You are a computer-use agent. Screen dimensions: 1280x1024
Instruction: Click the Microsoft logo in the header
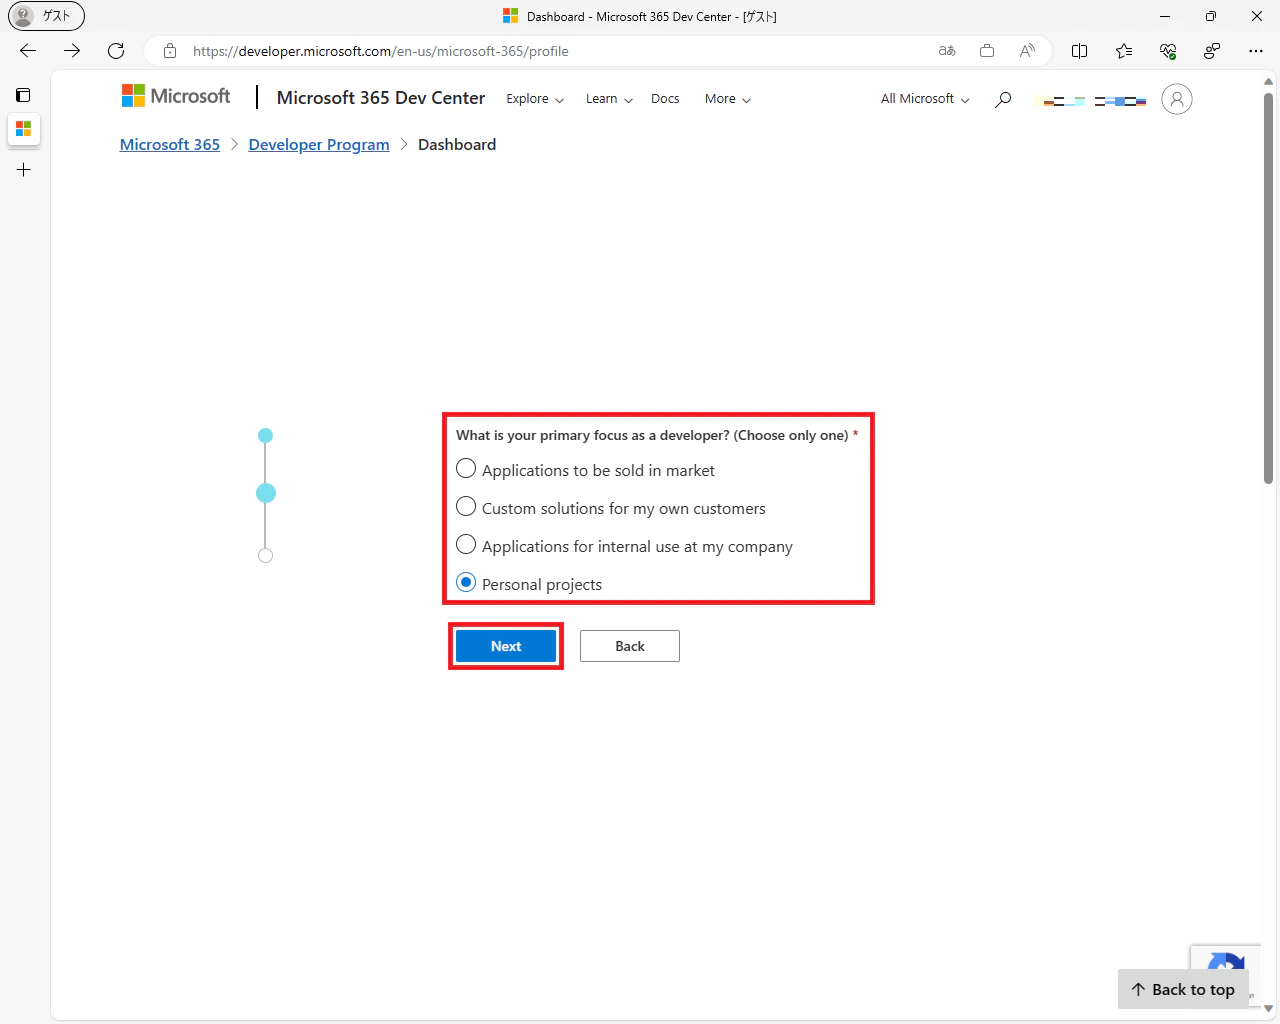click(x=176, y=96)
